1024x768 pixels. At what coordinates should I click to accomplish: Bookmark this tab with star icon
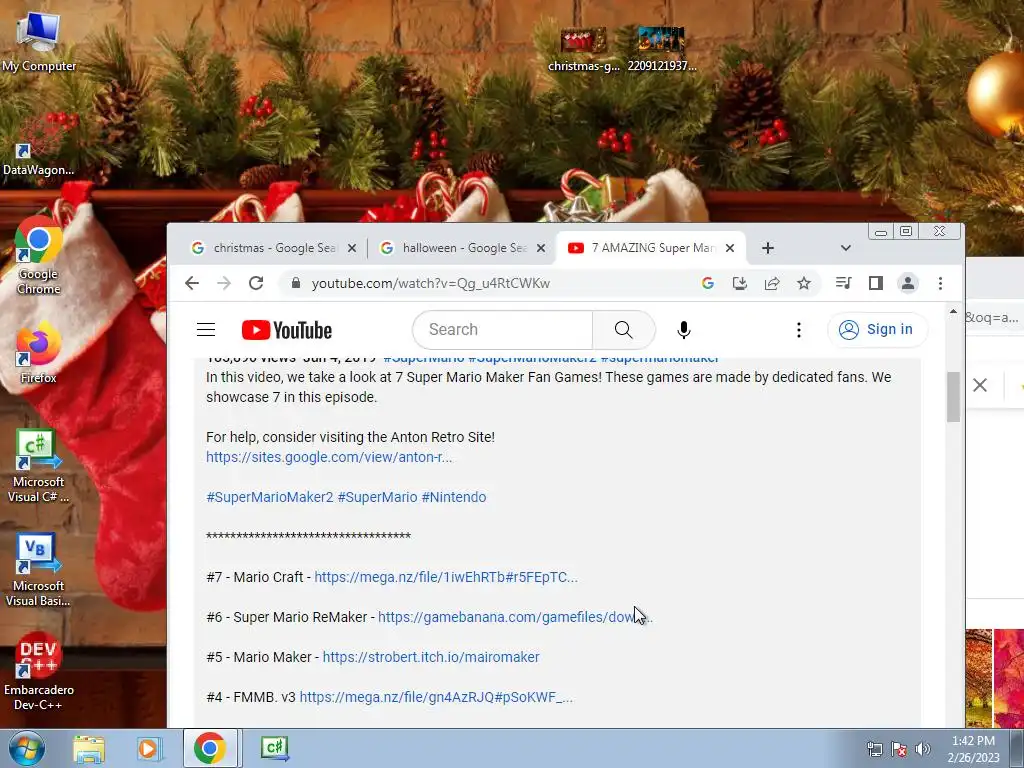coord(804,283)
